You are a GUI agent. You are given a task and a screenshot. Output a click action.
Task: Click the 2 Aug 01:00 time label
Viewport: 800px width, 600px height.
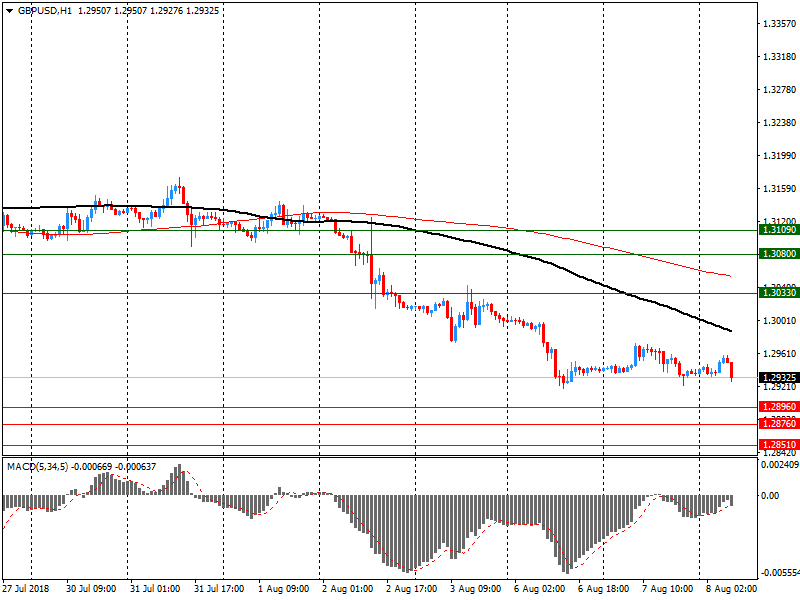pos(347,589)
